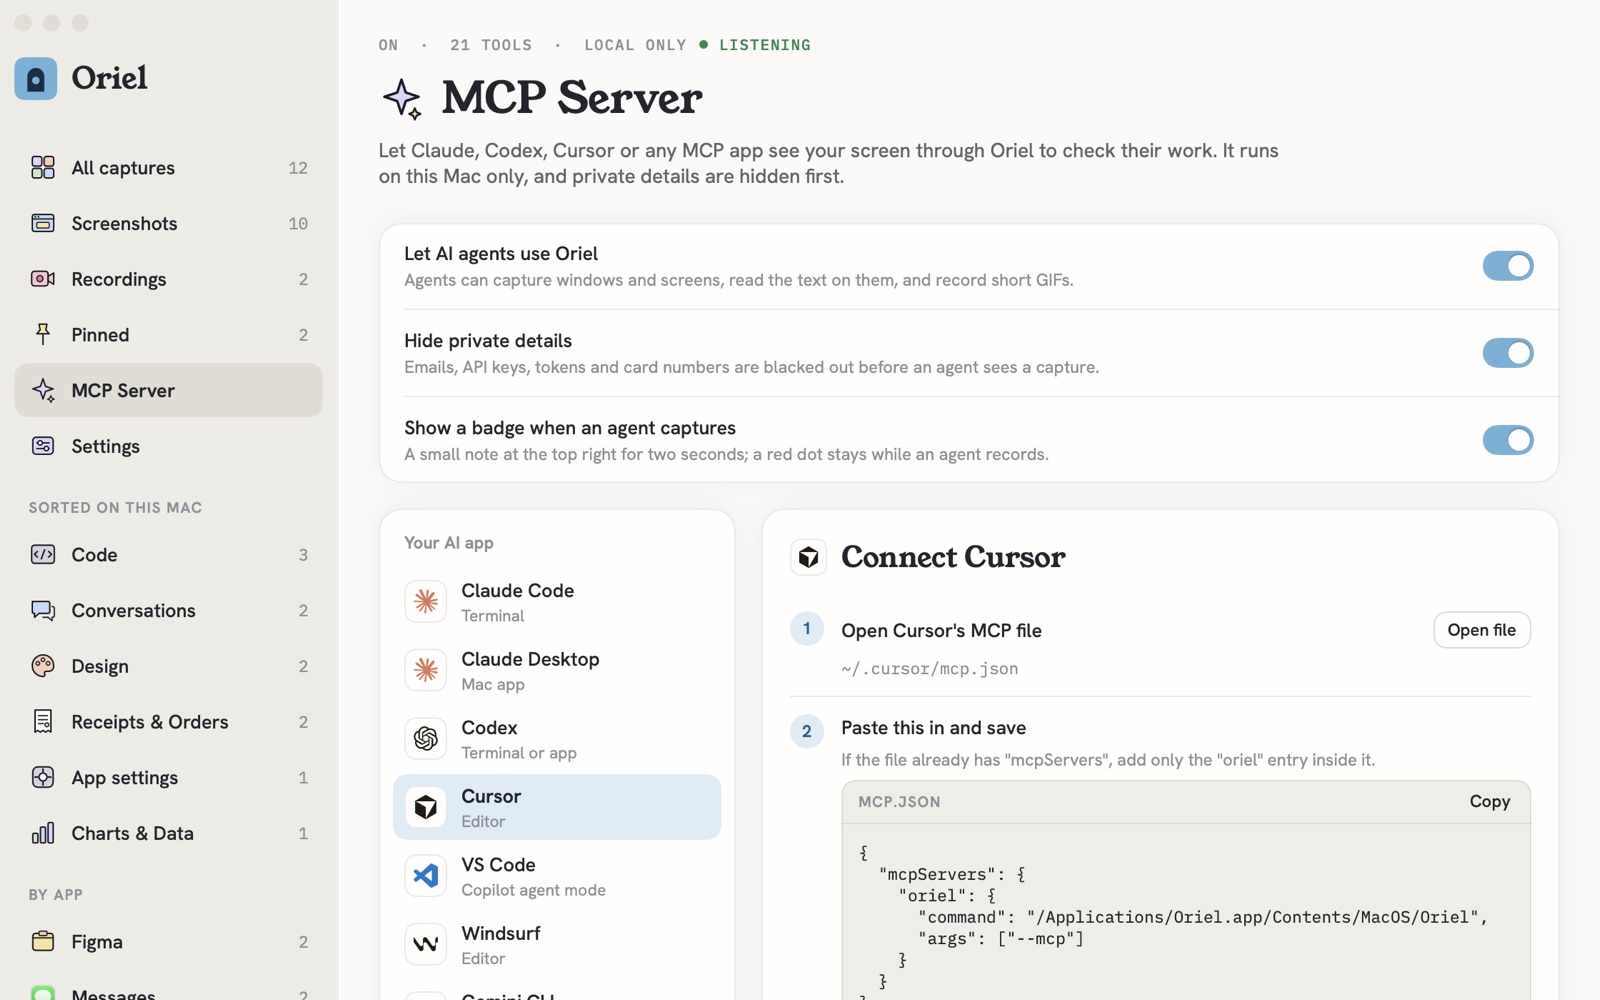
Task: Click the MCP Server sparkle icon in sidebar
Action: click(x=43, y=390)
